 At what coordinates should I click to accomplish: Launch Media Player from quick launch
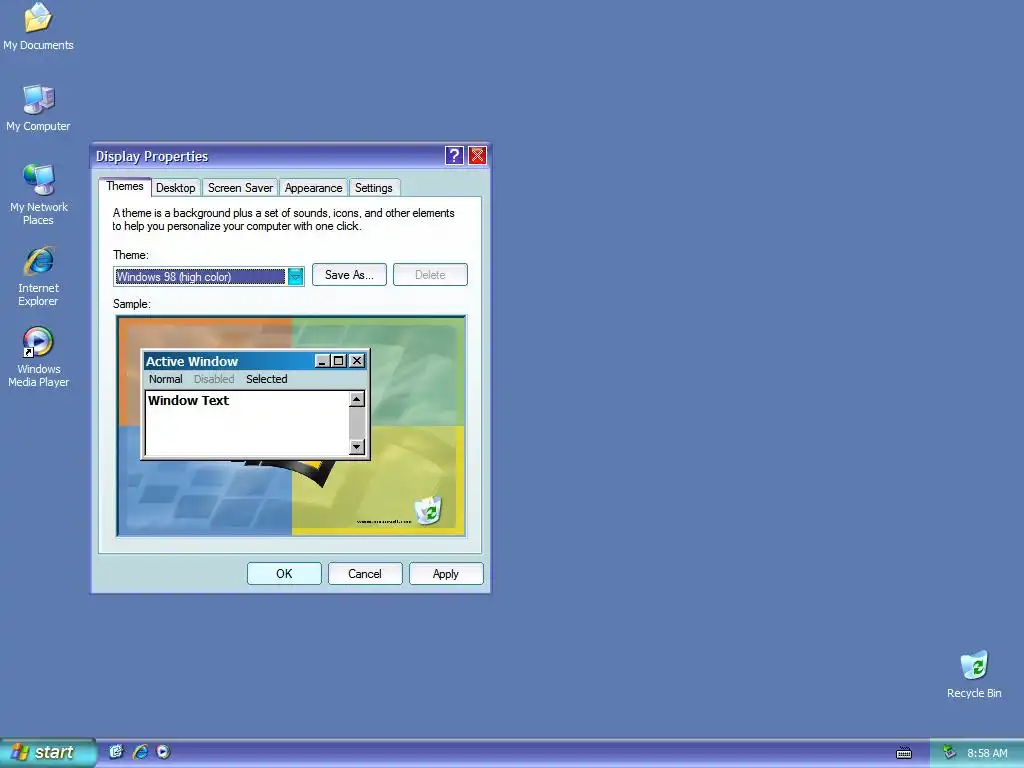pos(163,752)
